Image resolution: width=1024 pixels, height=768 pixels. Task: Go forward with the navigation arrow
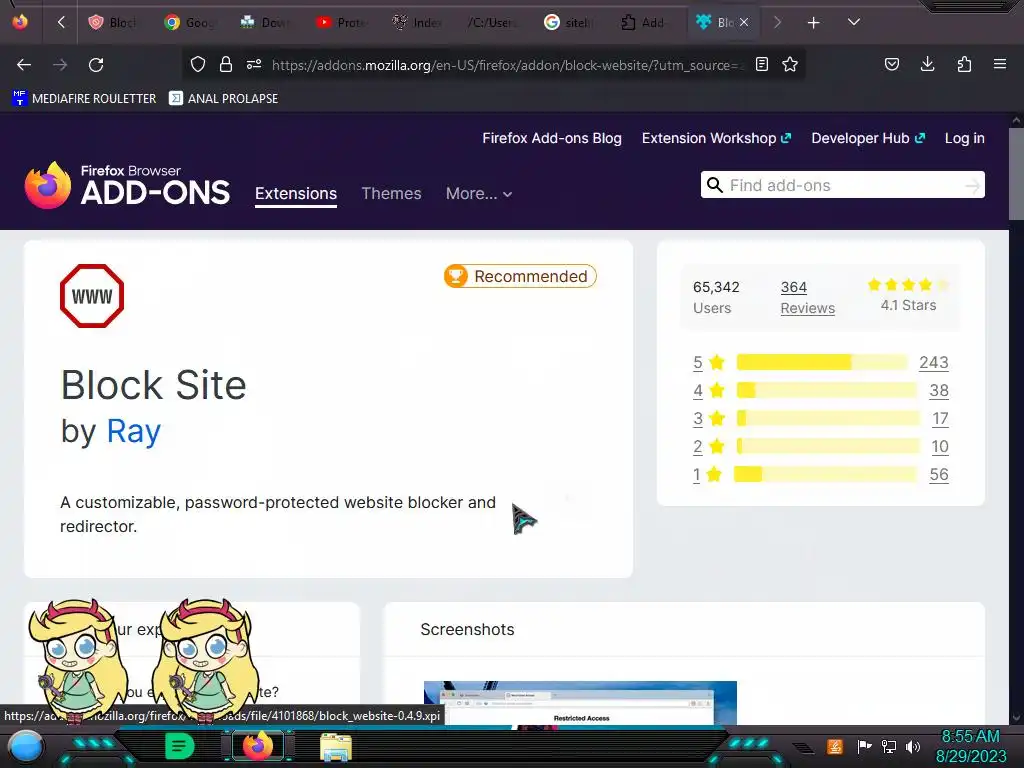[60, 65]
